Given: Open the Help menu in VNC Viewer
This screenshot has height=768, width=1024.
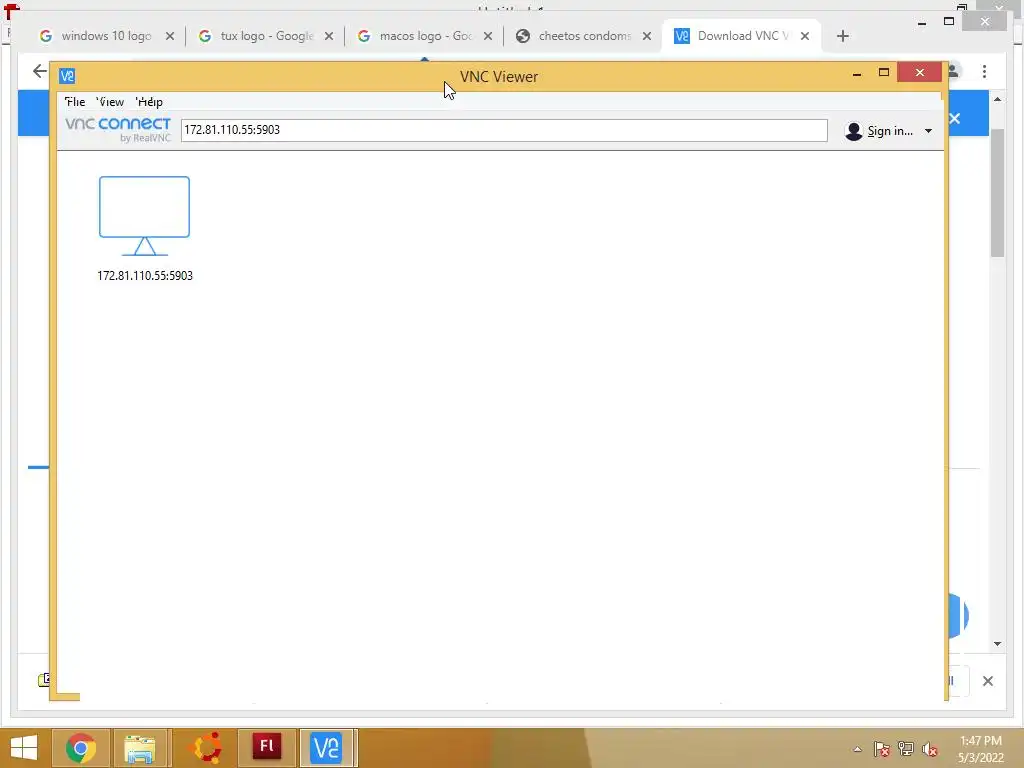Looking at the screenshot, I should (x=150, y=102).
